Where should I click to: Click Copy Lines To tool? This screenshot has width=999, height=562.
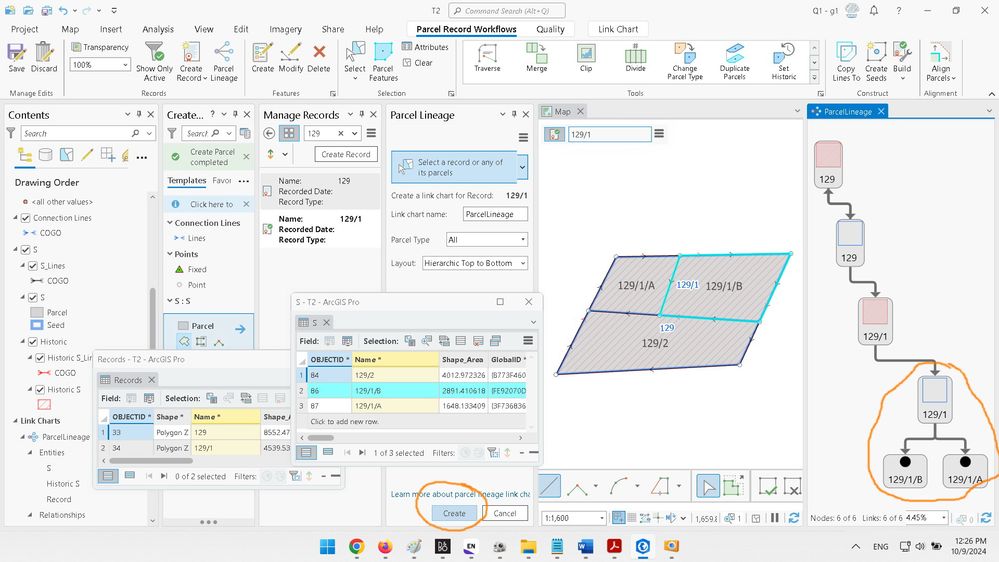[x=846, y=62]
